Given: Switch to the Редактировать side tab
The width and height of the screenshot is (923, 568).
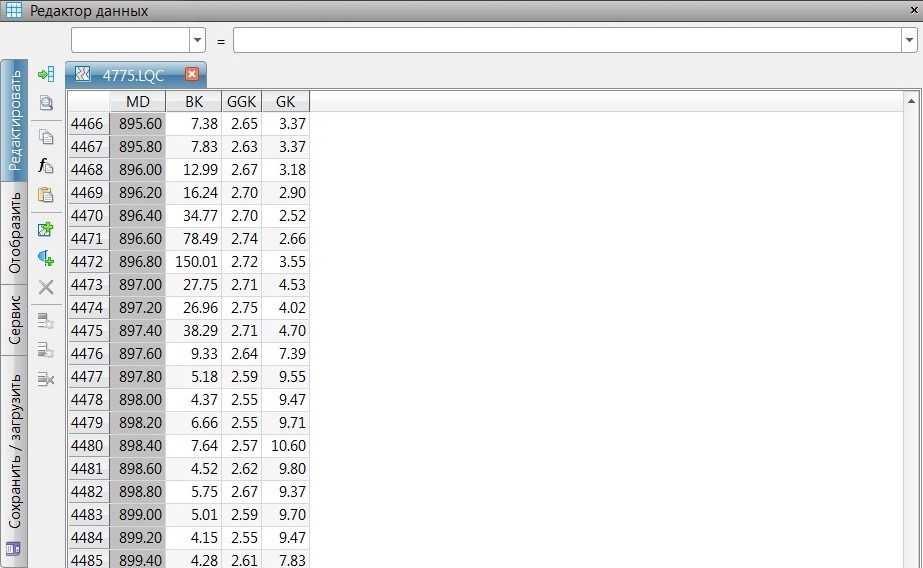Looking at the screenshot, I should [14, 121].
